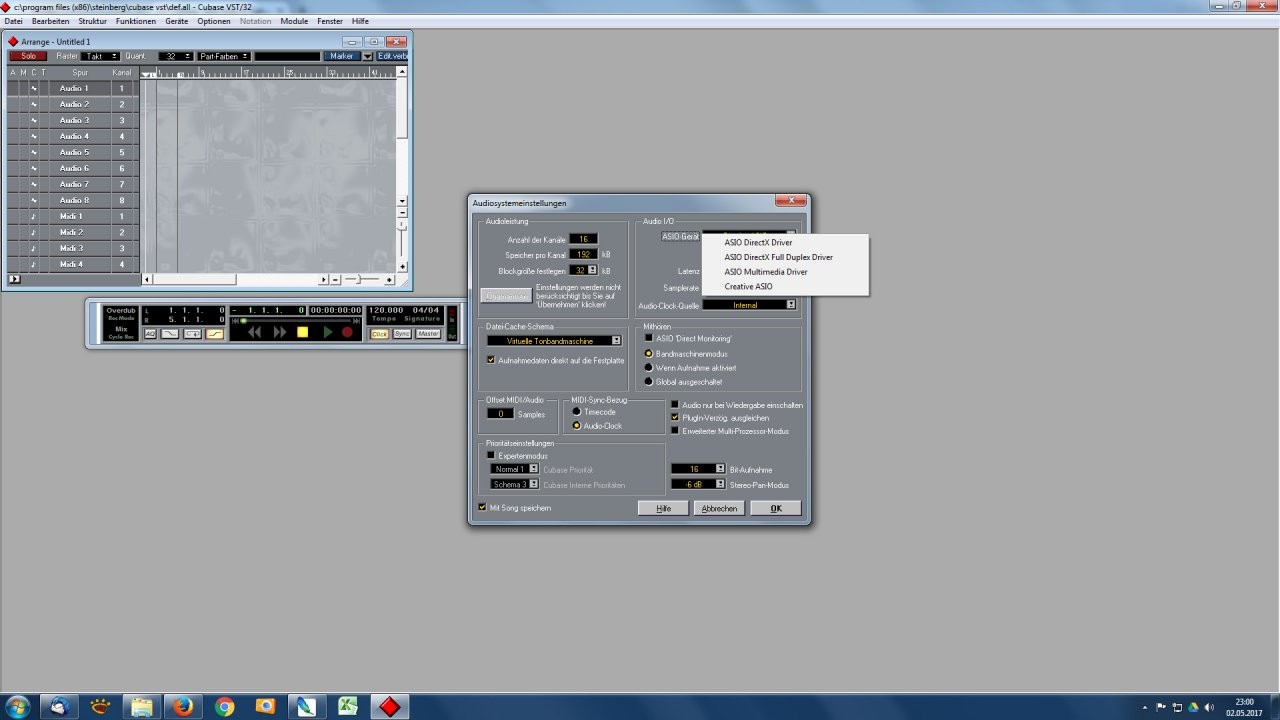Click the Abbrechen button

[719, 508]
